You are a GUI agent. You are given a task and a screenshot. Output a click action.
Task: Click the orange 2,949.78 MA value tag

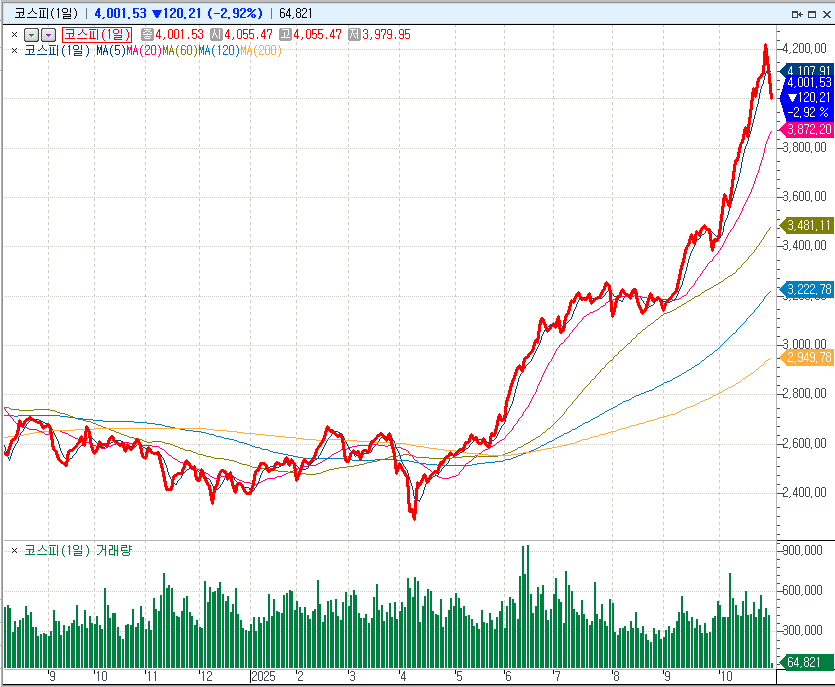(x=808, y=357)
